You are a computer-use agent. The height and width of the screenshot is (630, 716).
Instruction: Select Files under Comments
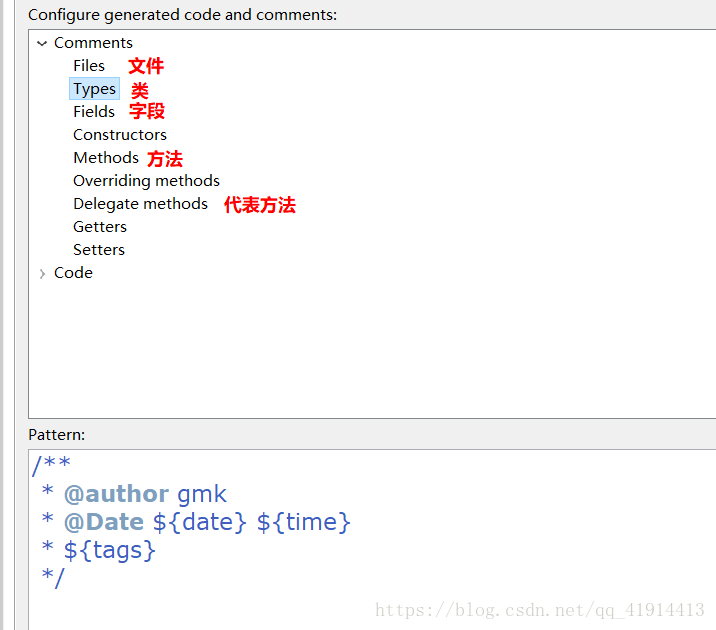(x=89, y=66)
